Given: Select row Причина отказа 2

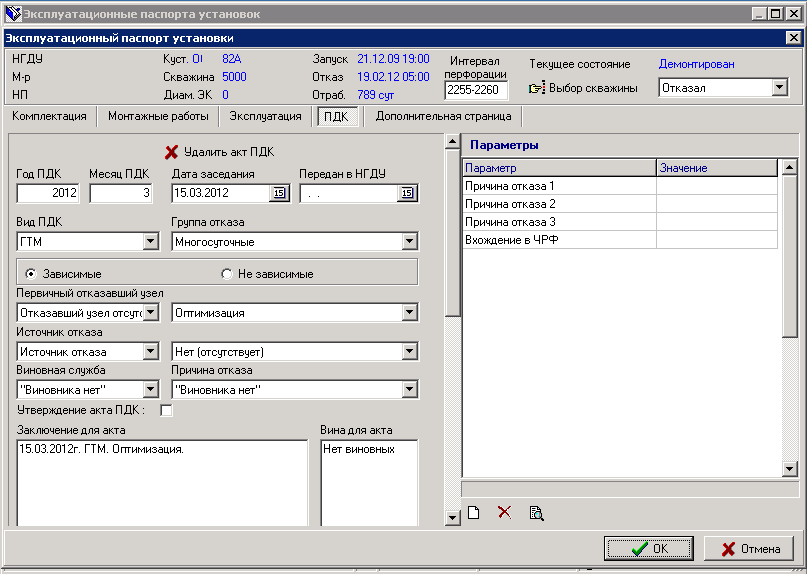Looking at the screenshot, I should click(x=620, y=204).
